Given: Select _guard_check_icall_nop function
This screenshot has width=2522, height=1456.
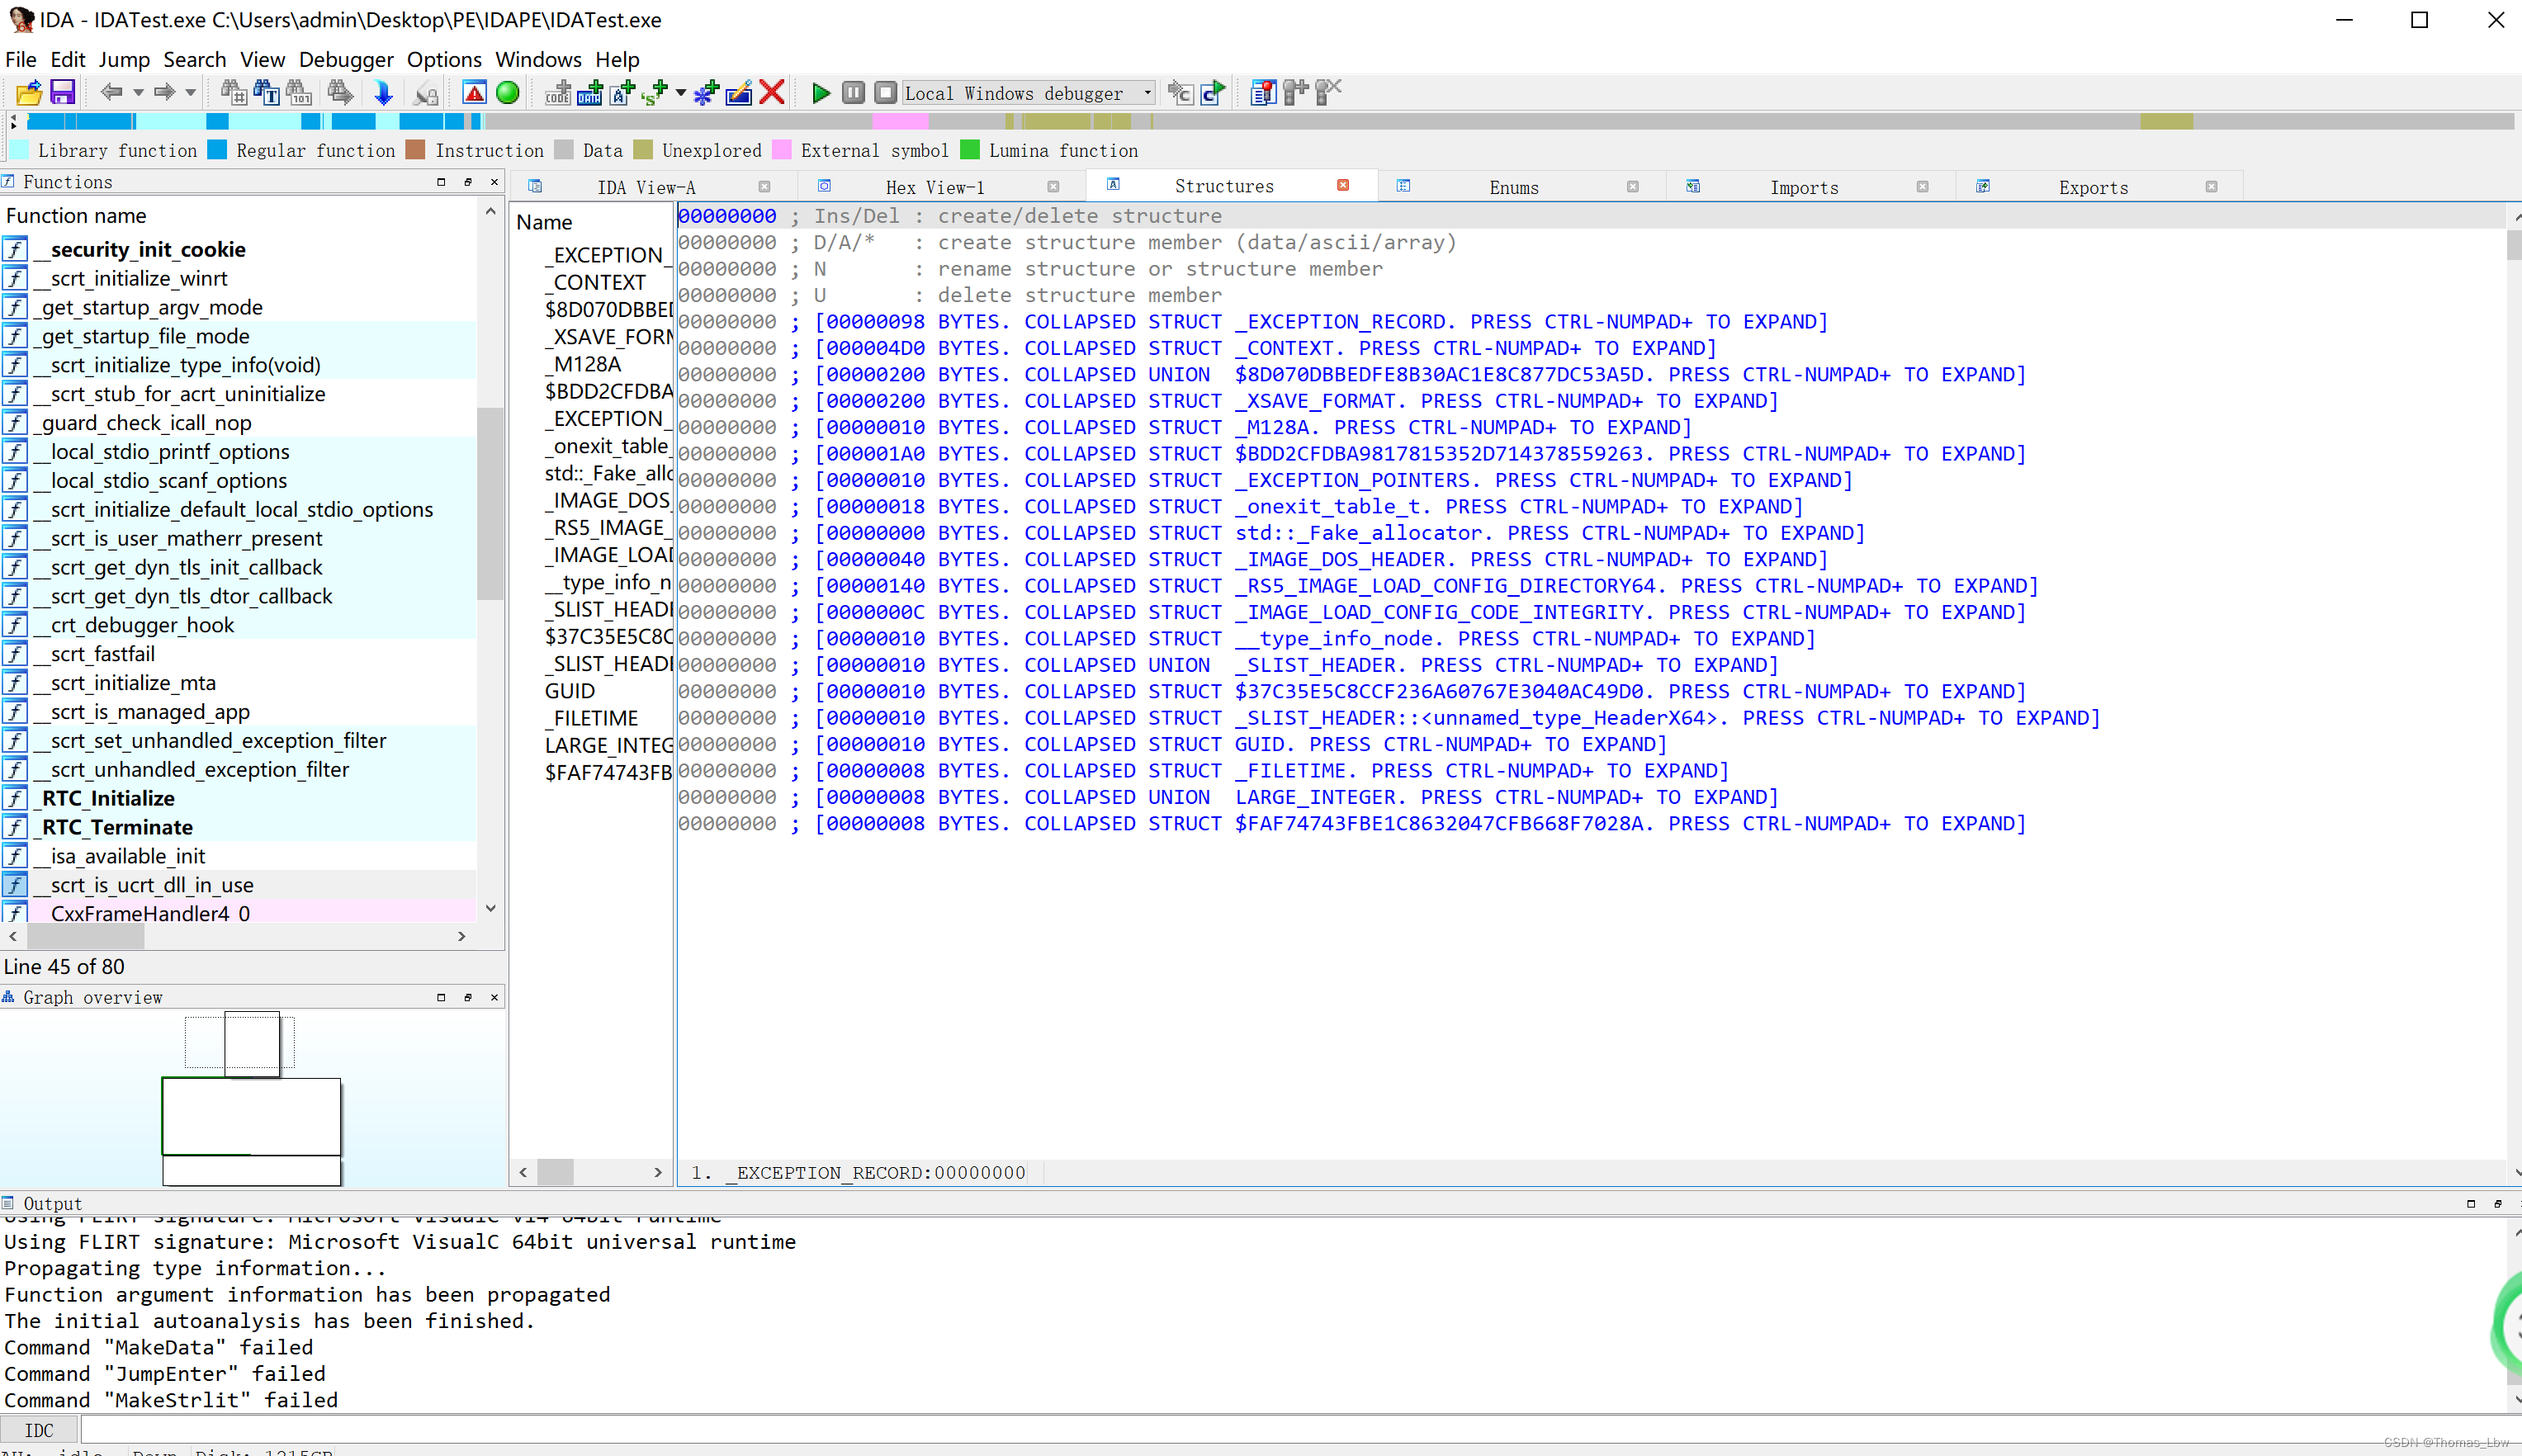Looking at the screenshot, I should tap(238, 423).
